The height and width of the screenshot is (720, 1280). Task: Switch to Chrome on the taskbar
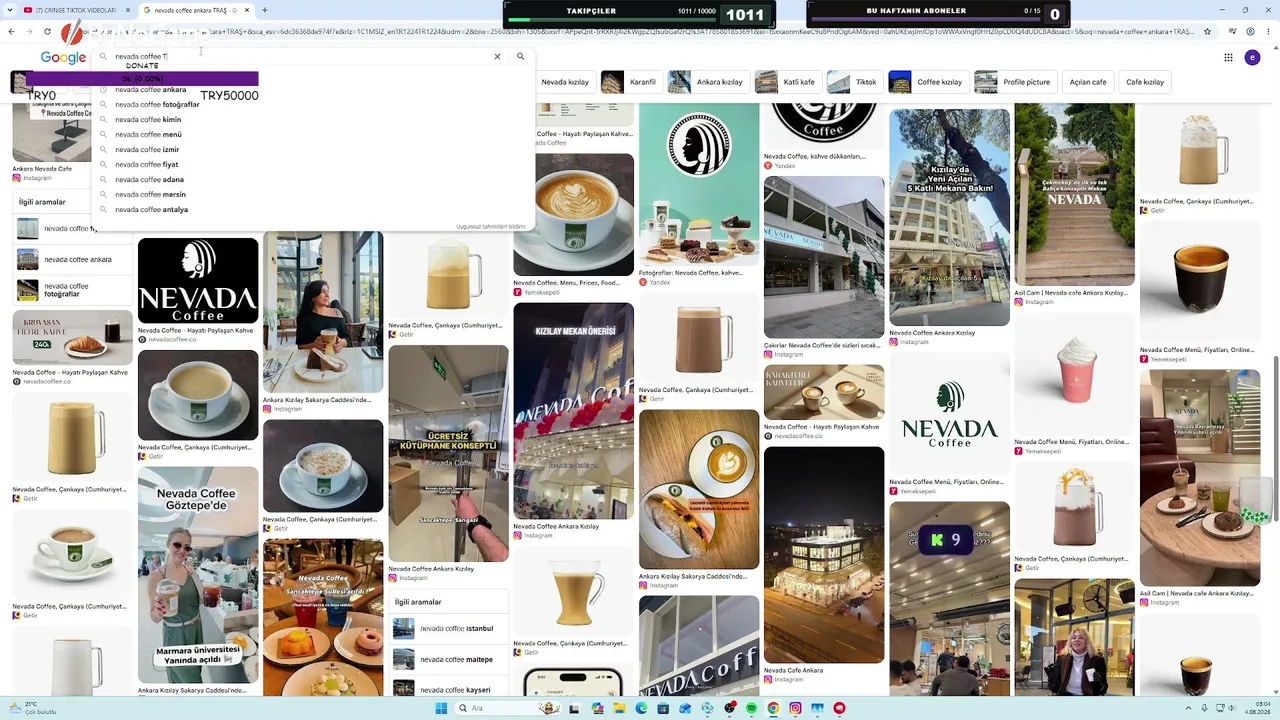coord(773,708)
